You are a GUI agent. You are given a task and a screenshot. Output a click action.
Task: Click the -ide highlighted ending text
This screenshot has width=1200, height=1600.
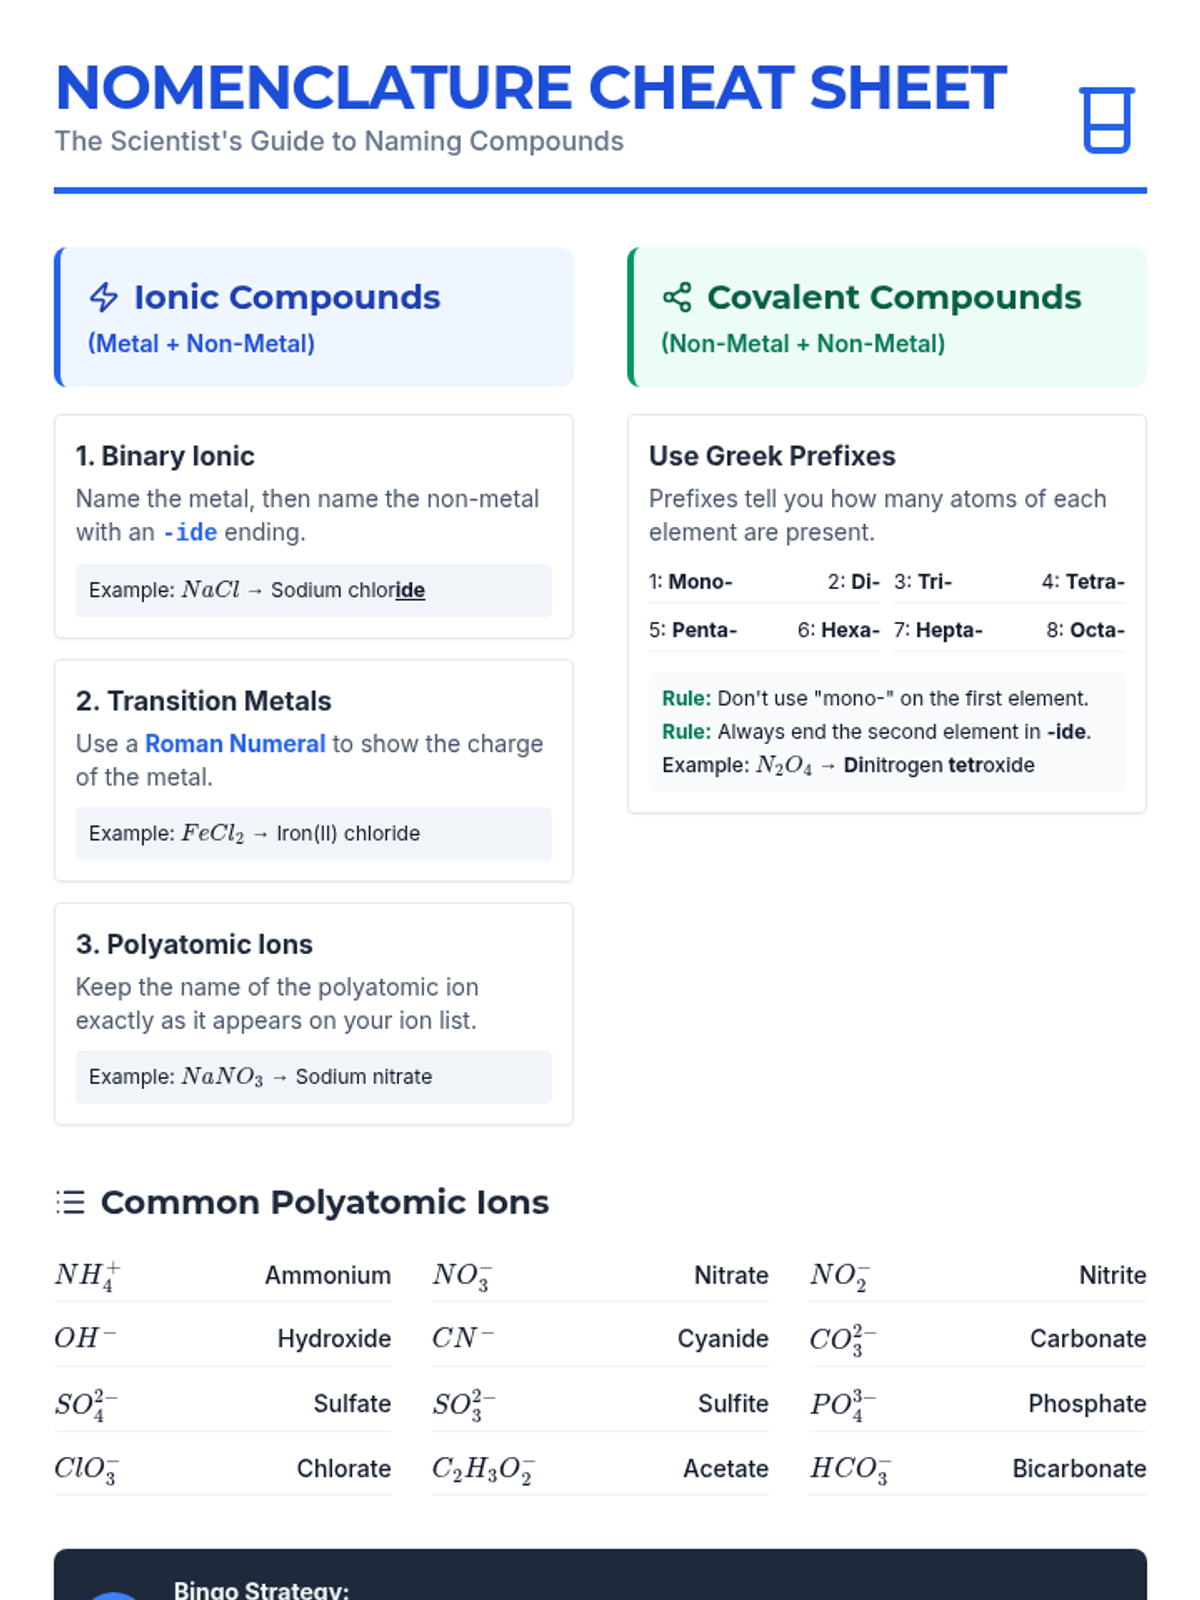pos(190,532)
